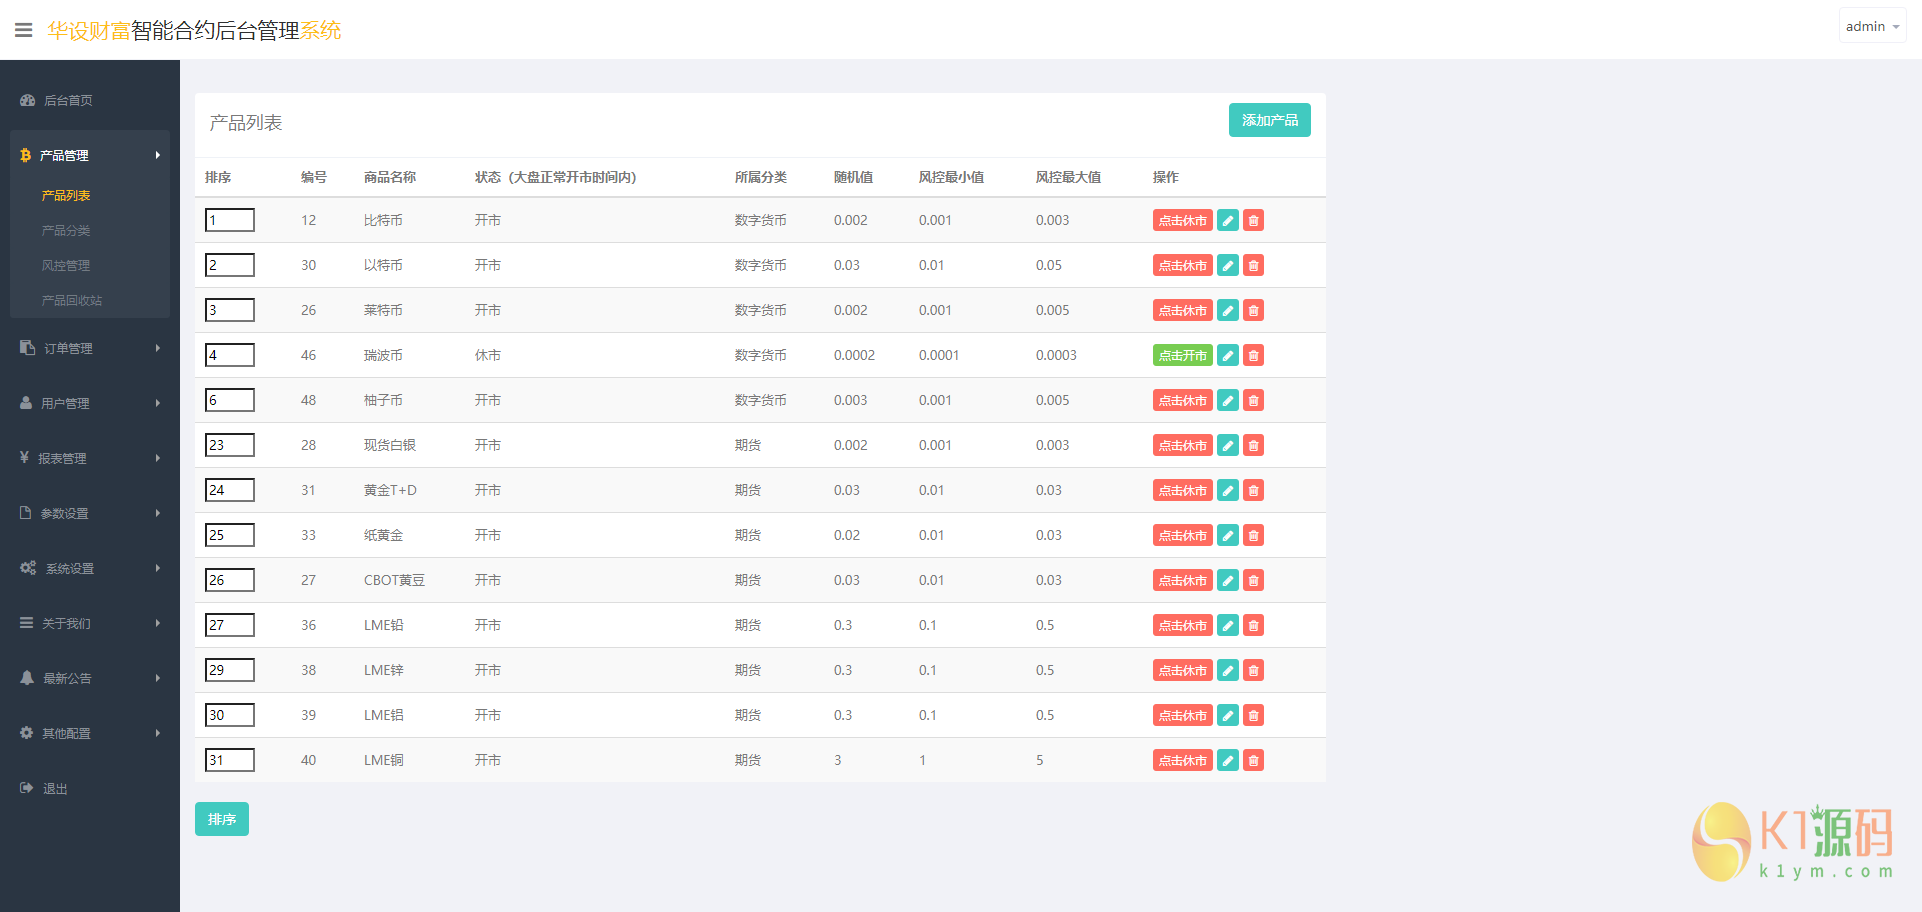The height and width of the screenshot is (912, 1922).
Task: Click the 添加产品 button
Action: (1269, 120)
